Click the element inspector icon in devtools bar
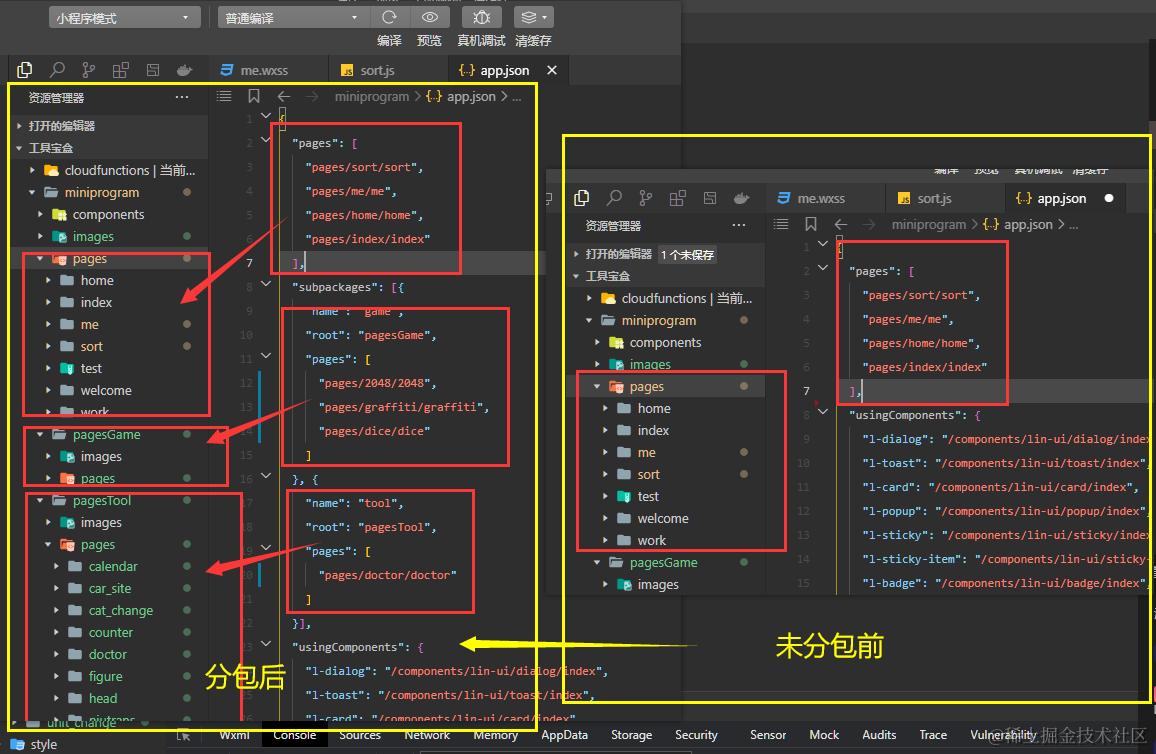Screen dimensions: 1156x754 click(184, 735)
